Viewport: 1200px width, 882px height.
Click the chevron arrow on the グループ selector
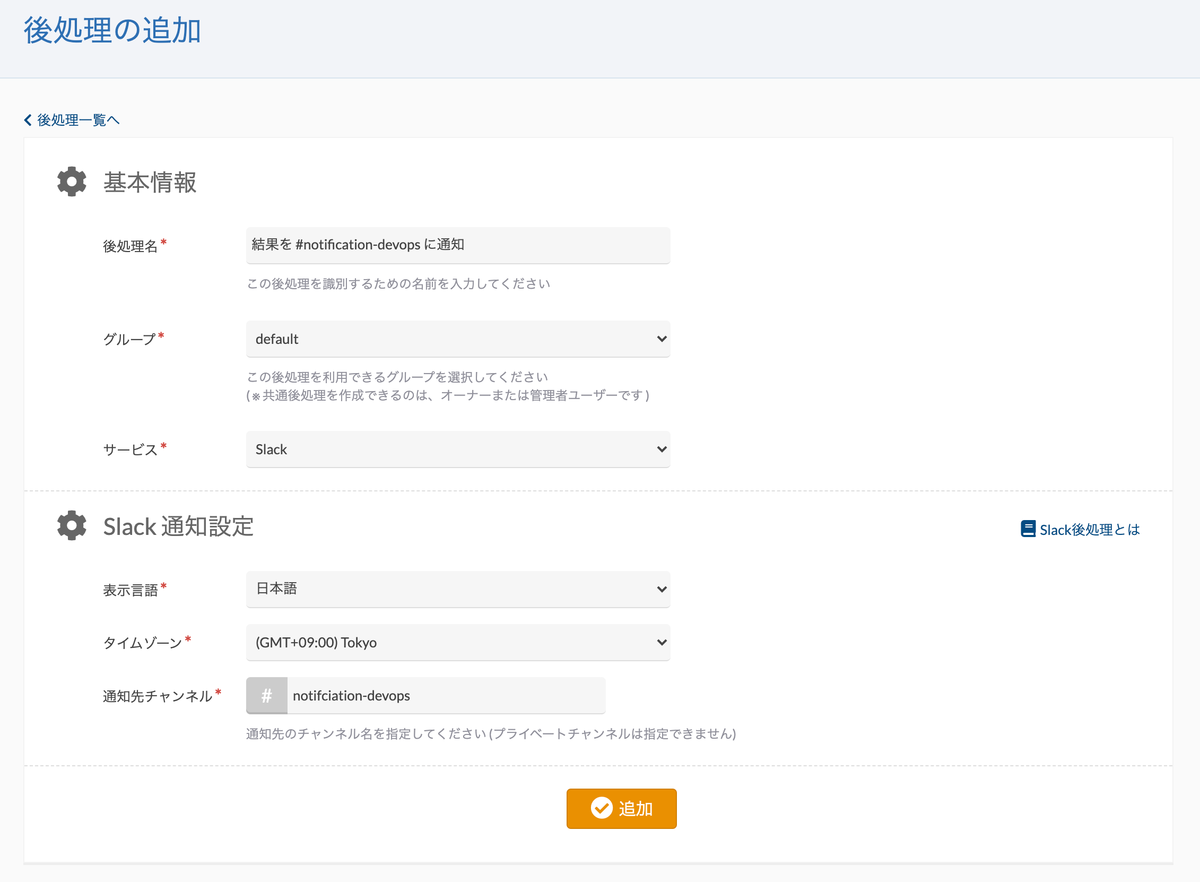[661, 338]
